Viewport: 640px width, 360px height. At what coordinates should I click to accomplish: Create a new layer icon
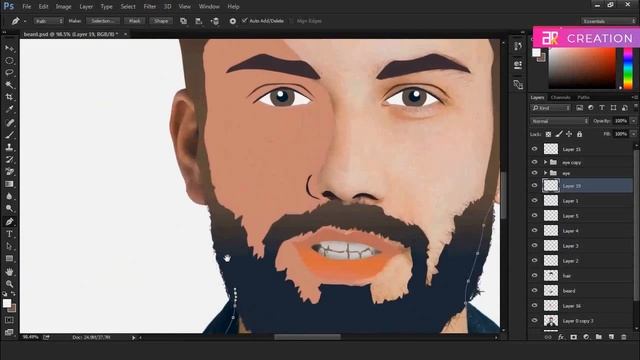(x=611, y=337)
